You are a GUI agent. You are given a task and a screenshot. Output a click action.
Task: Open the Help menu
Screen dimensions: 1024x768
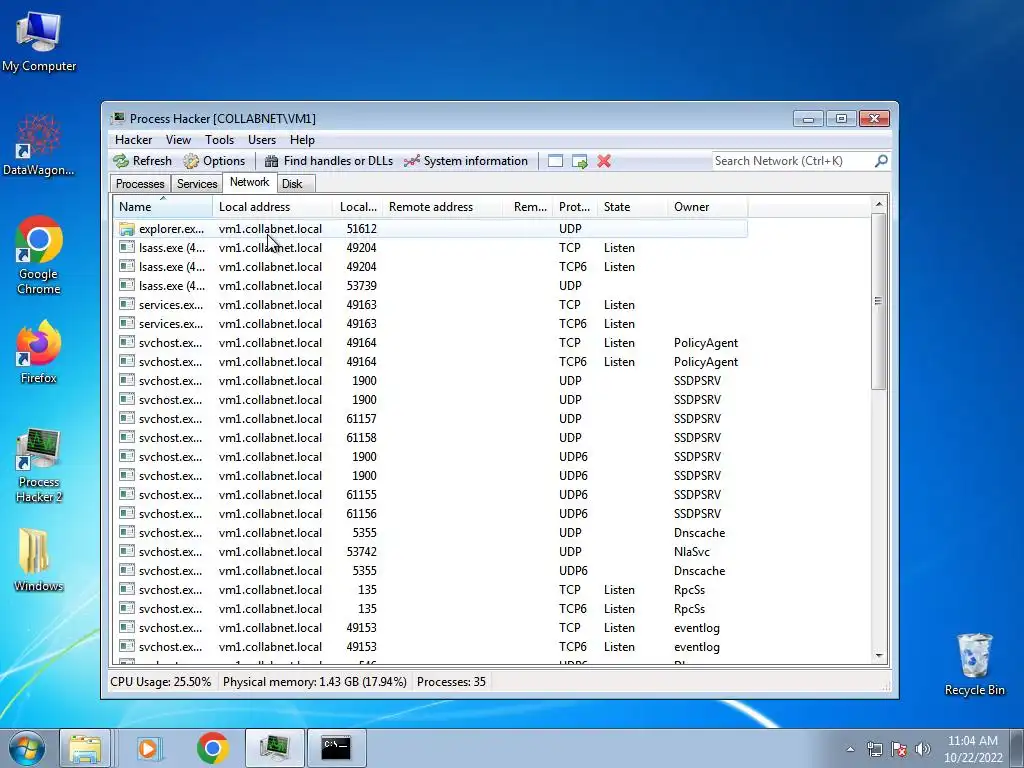[302, 140]
